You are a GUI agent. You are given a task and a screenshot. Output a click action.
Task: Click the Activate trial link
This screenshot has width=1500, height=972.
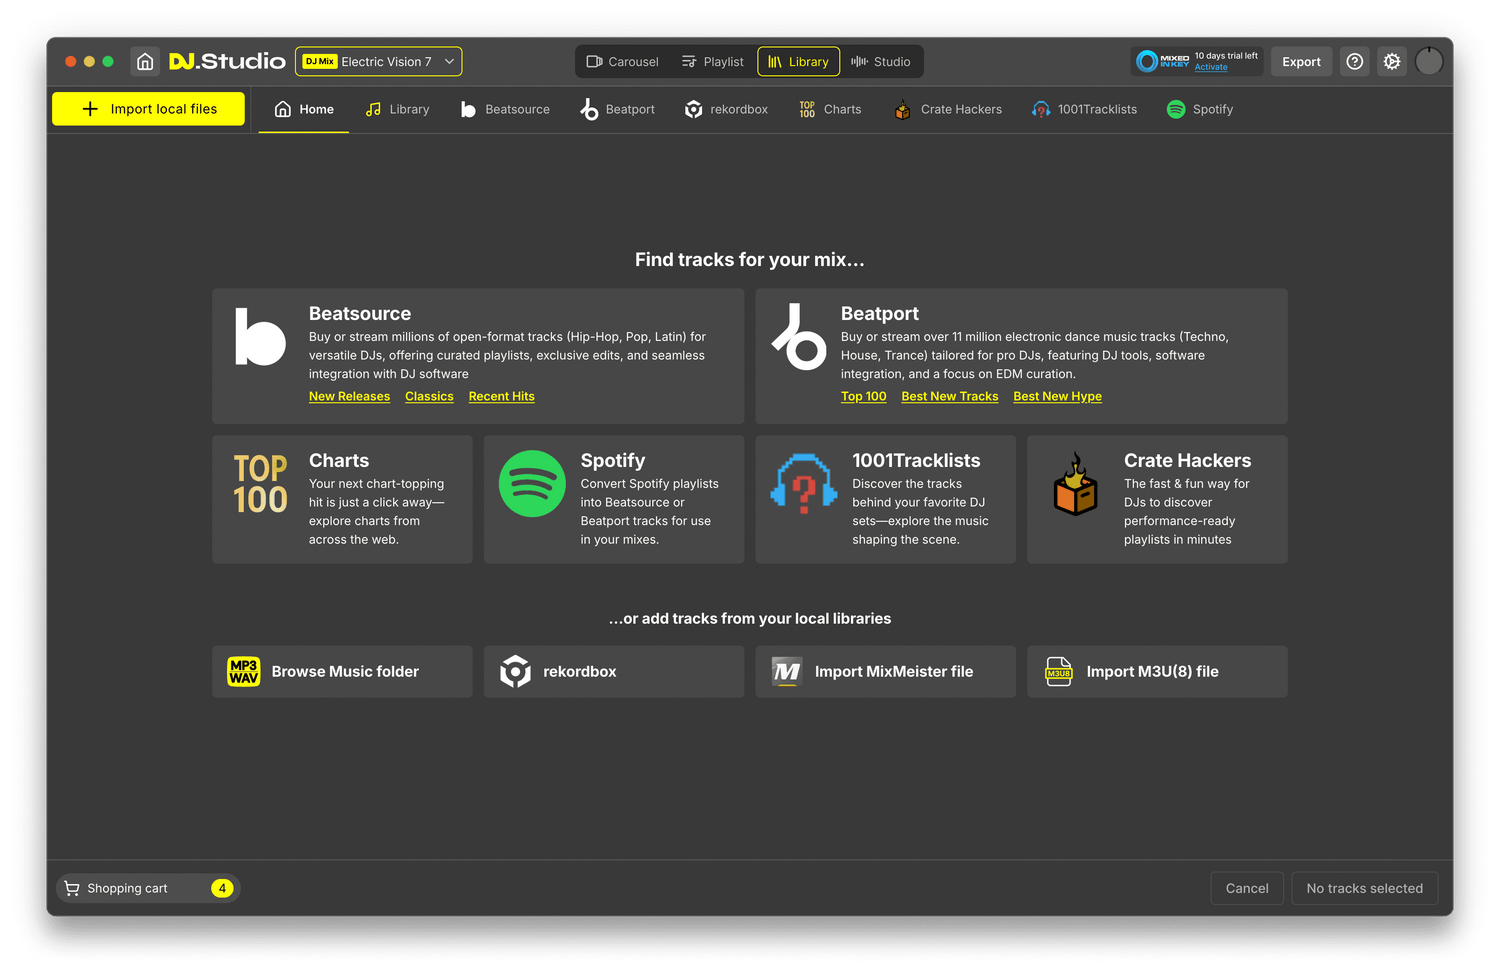1211,68
